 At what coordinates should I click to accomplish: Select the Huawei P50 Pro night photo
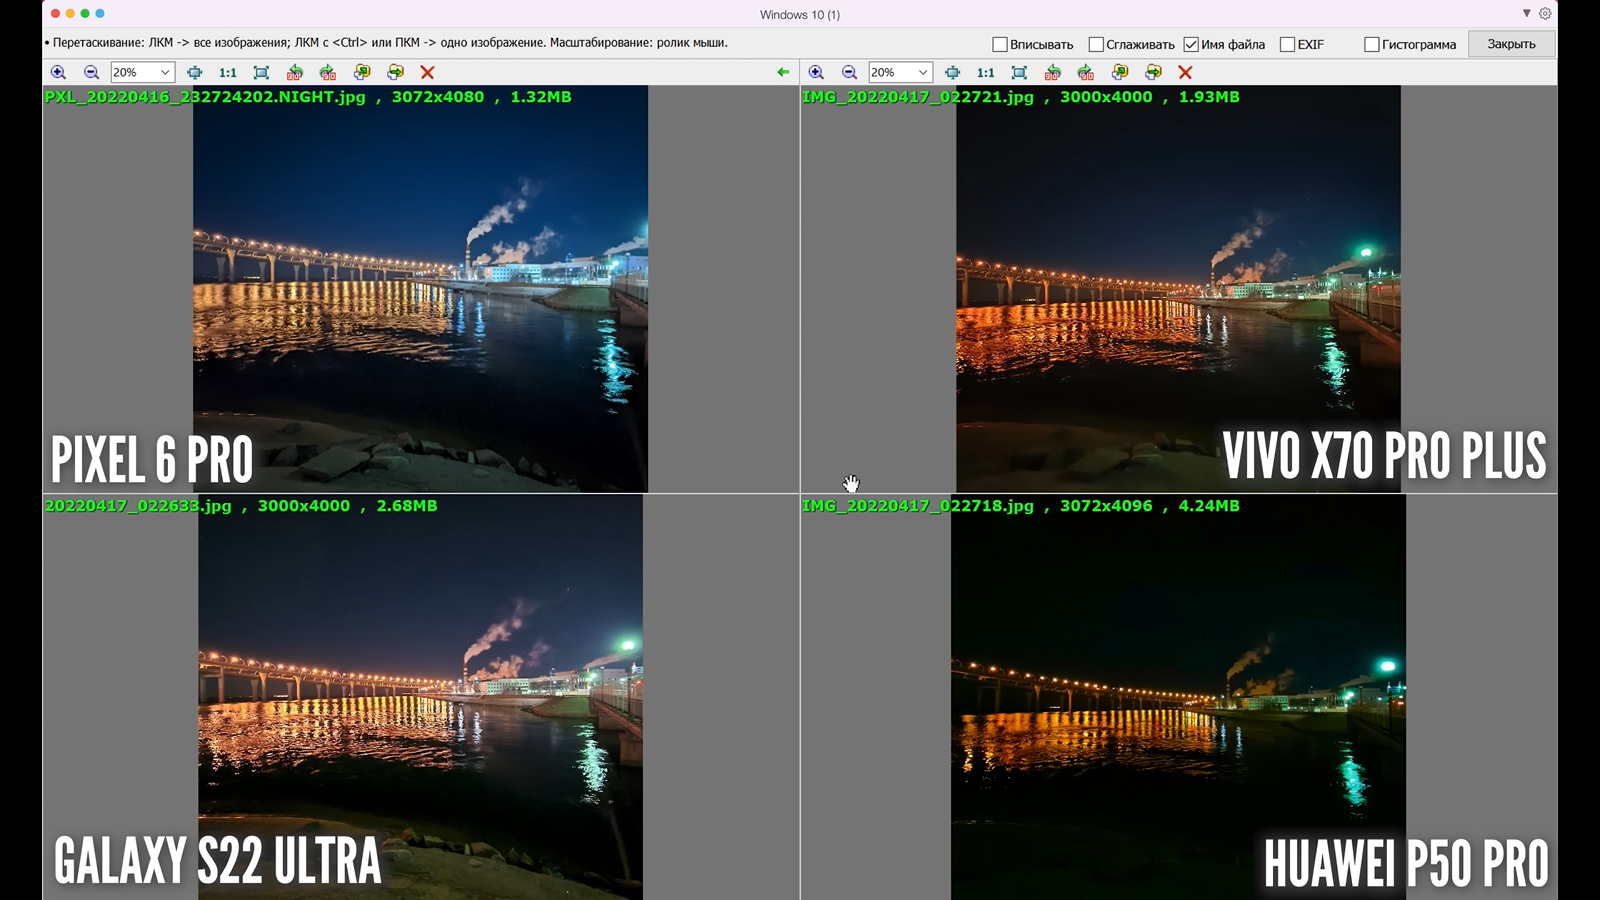[1178, 697]
